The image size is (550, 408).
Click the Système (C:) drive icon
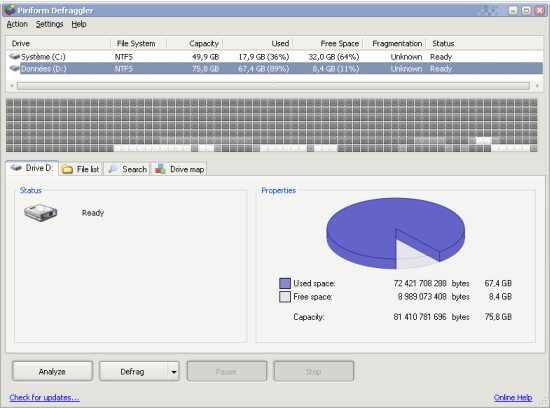point(15,56)
